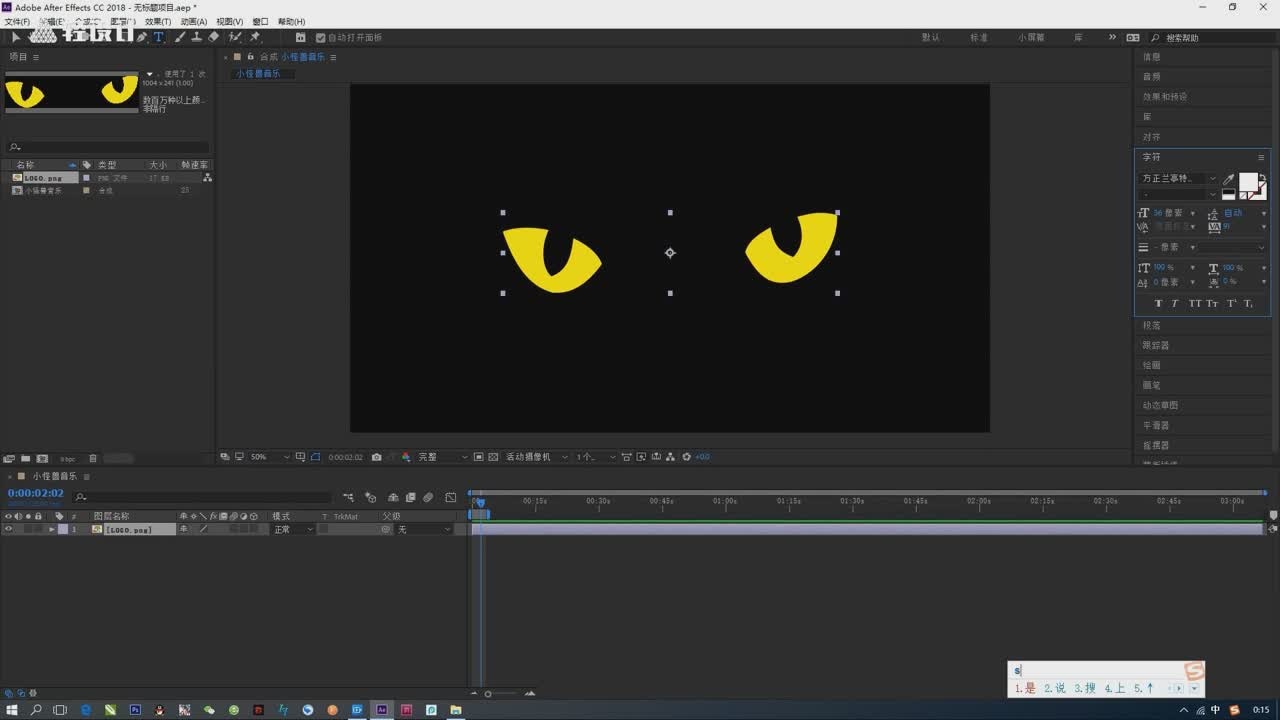Open the graph editor in the timeline
Image resolution: width=1280 pixels, height=720 pixels.
[x=451, y=497]
